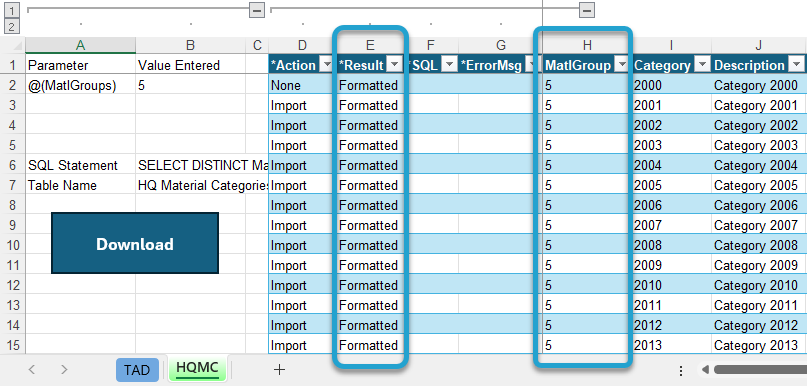Screen dimensions: 807x386
Task: Go to next sheet with right arrow
Action: point(64,369)
